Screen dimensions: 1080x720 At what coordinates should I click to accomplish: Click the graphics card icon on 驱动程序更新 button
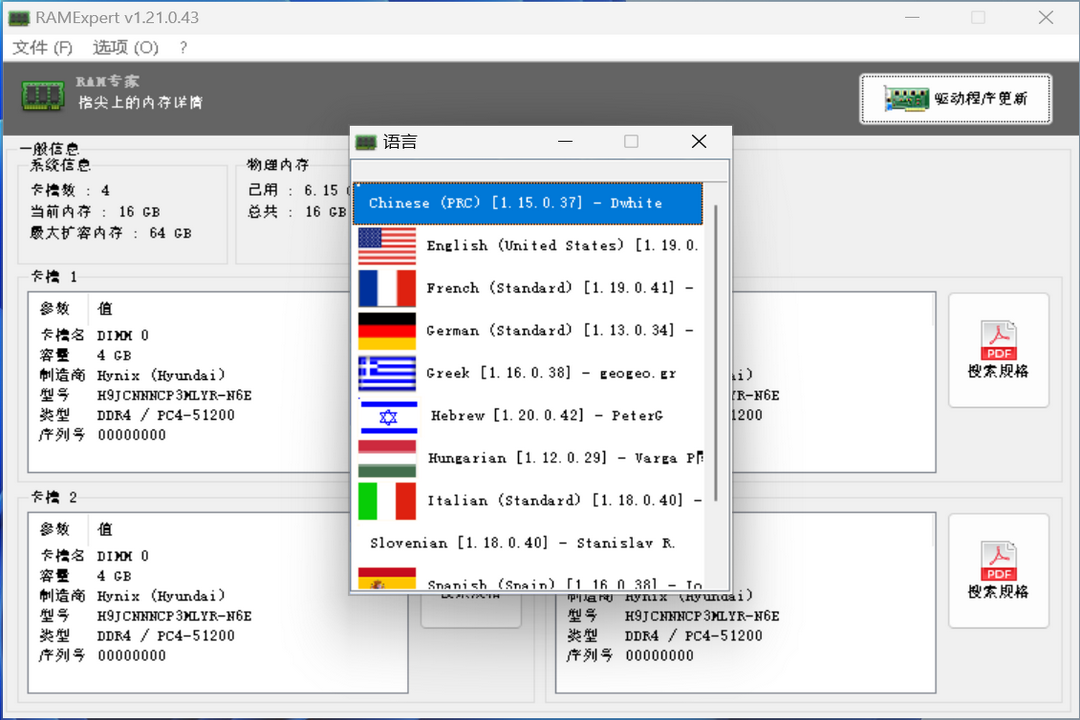(905, 99)
